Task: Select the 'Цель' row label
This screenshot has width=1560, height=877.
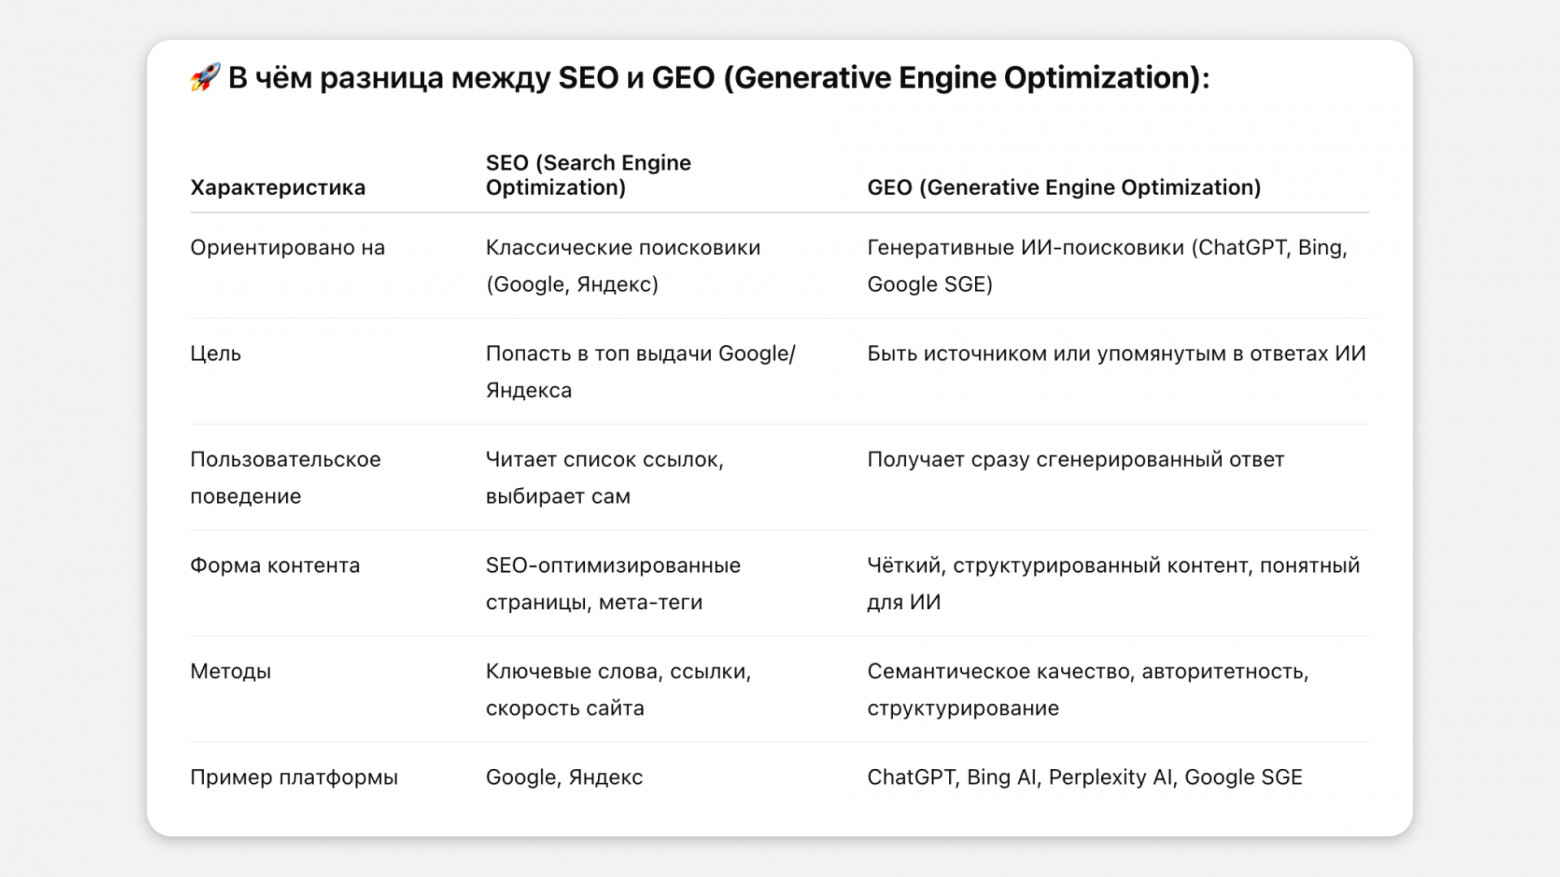Action: (216, 353)
